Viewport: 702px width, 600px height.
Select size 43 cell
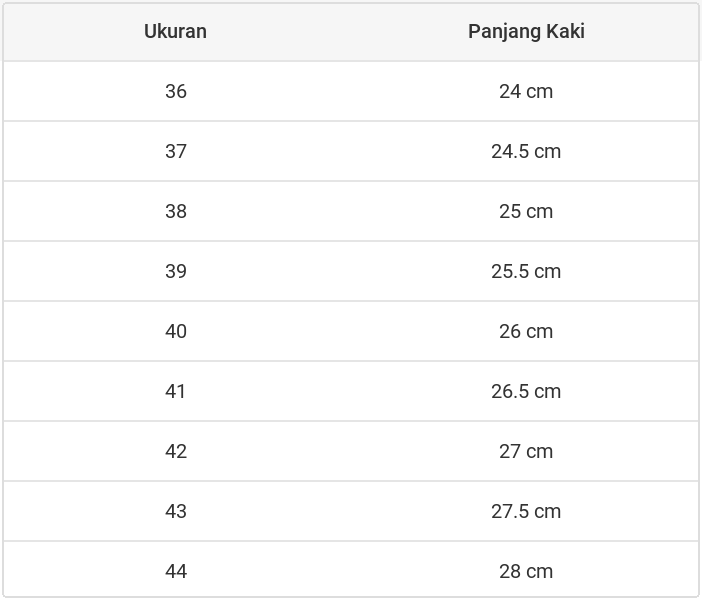176,511
